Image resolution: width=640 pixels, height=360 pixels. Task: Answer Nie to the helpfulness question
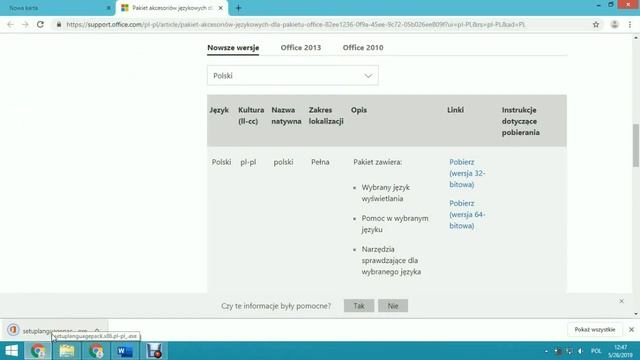coord(393,306)
